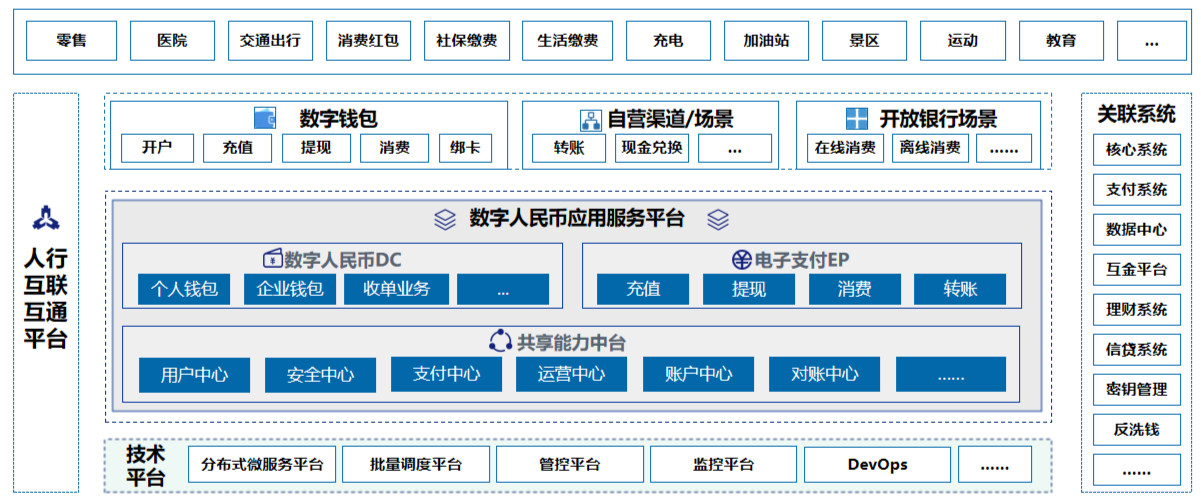Click the yuan coin icon beside 电子支付EP
Screen dimensions: 1201x501
741,260
